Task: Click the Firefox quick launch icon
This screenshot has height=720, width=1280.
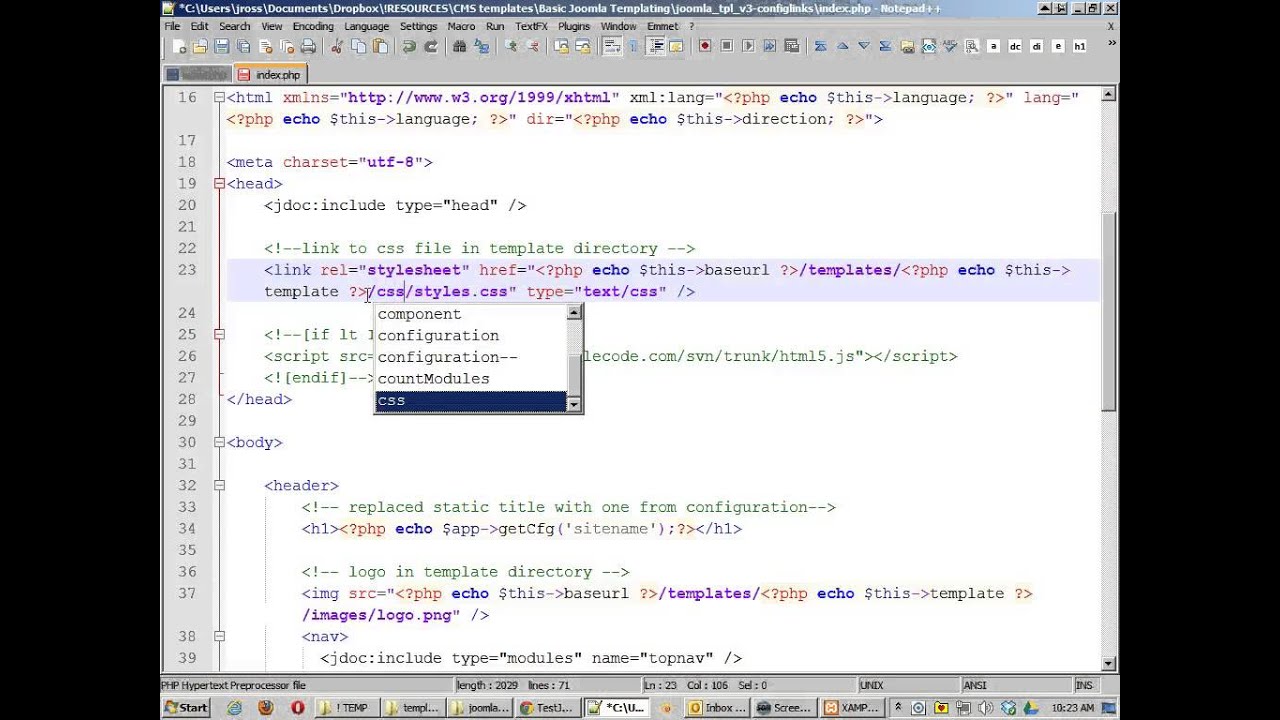Action: (x=265, y=707)
